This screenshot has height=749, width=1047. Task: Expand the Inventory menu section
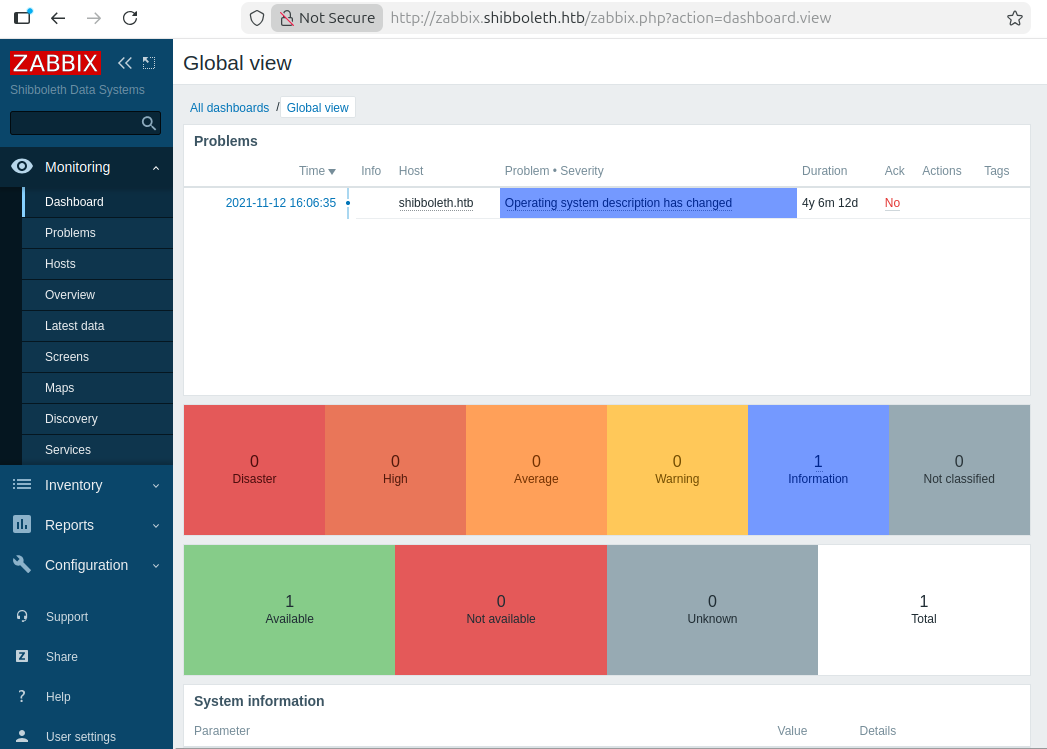(x=156, y=485)
